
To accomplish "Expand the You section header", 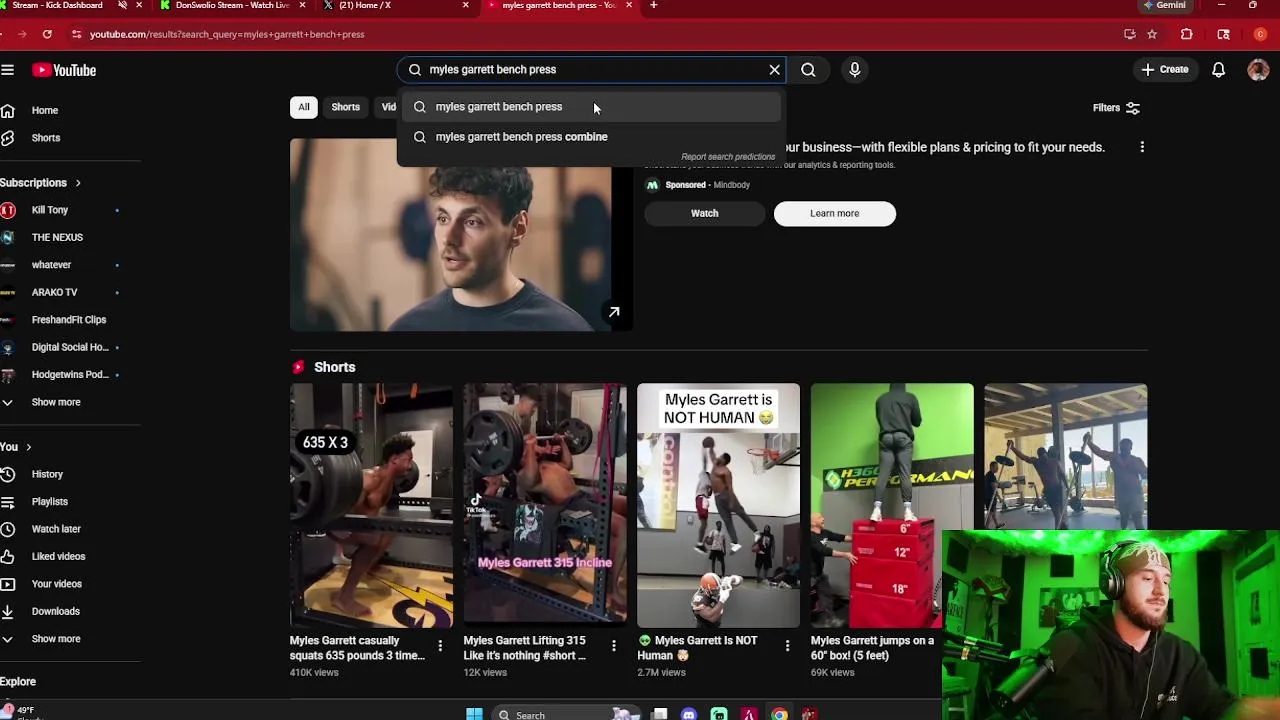I will (x=15, y=447).
